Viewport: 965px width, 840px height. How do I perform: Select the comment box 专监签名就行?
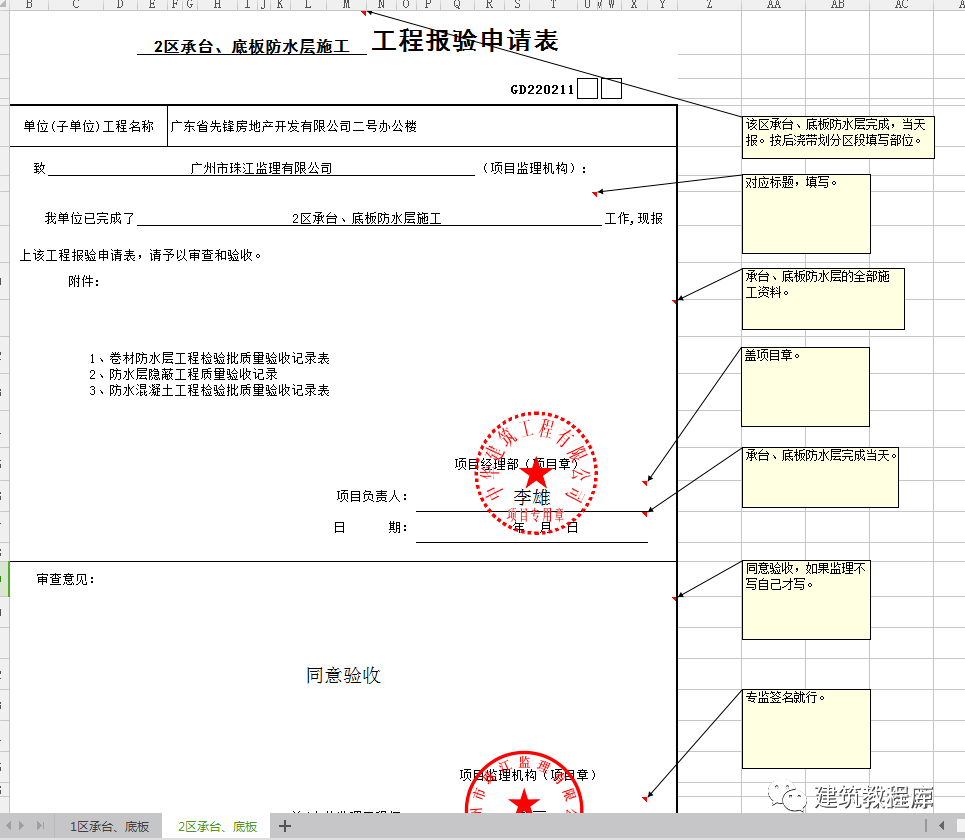click(806, 729)
